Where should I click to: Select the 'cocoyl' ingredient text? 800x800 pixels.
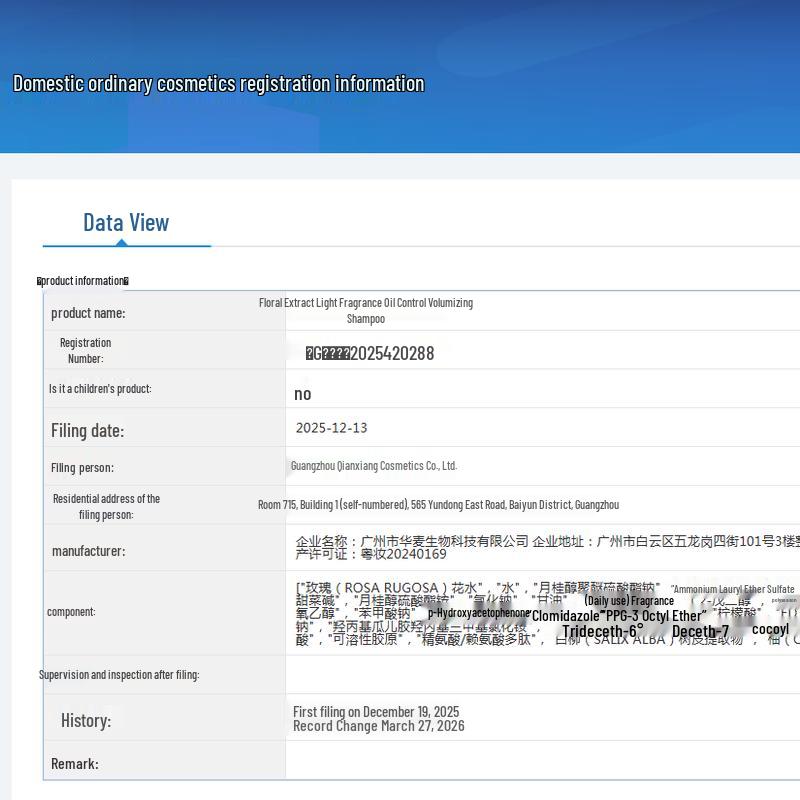[x=770, y=629]
